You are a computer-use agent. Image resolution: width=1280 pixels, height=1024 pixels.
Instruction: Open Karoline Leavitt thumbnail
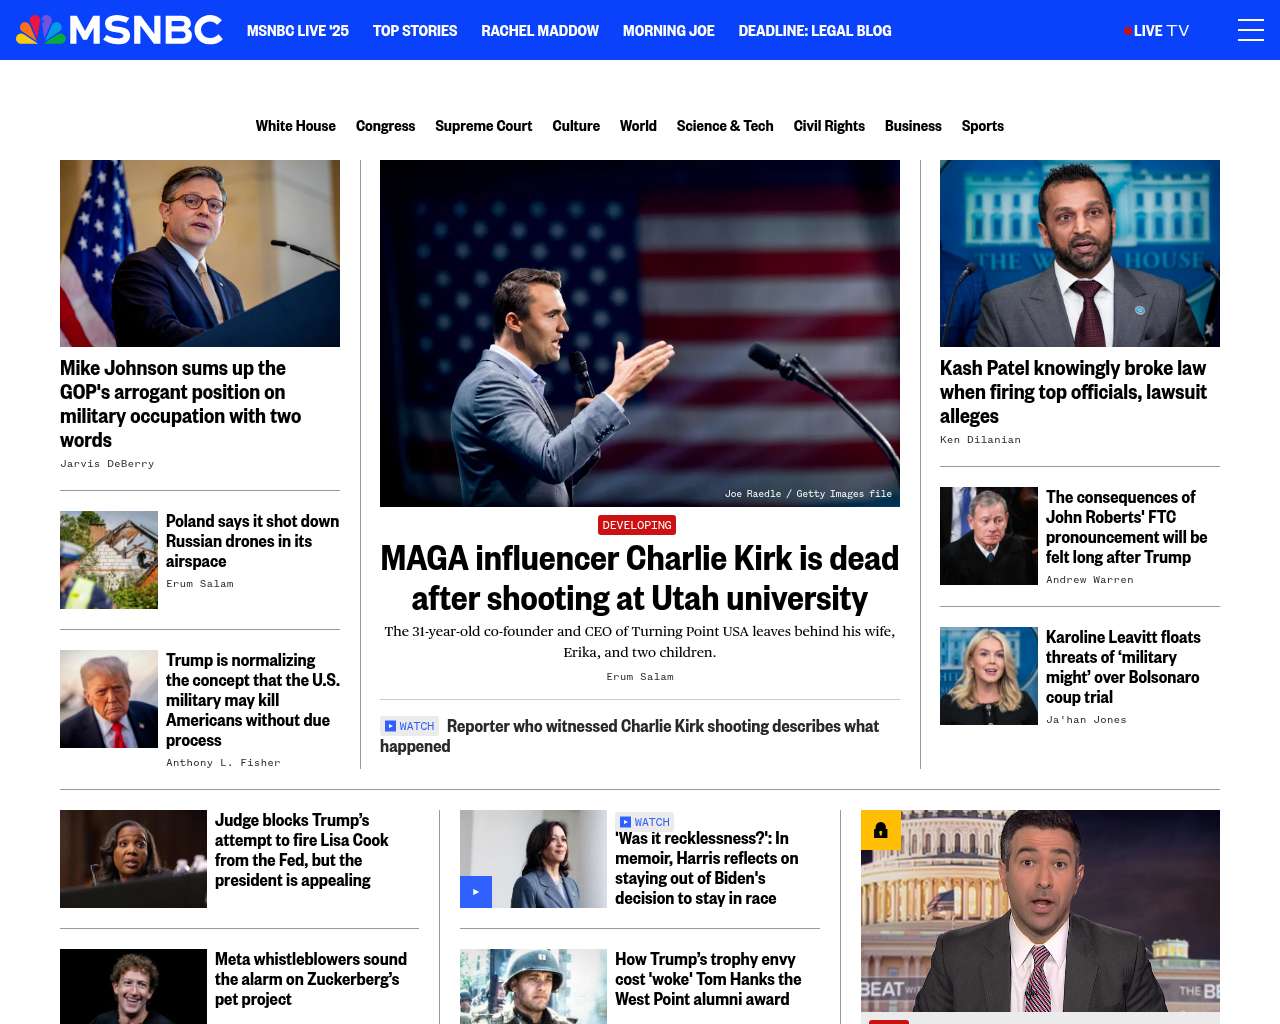(989, 676)
